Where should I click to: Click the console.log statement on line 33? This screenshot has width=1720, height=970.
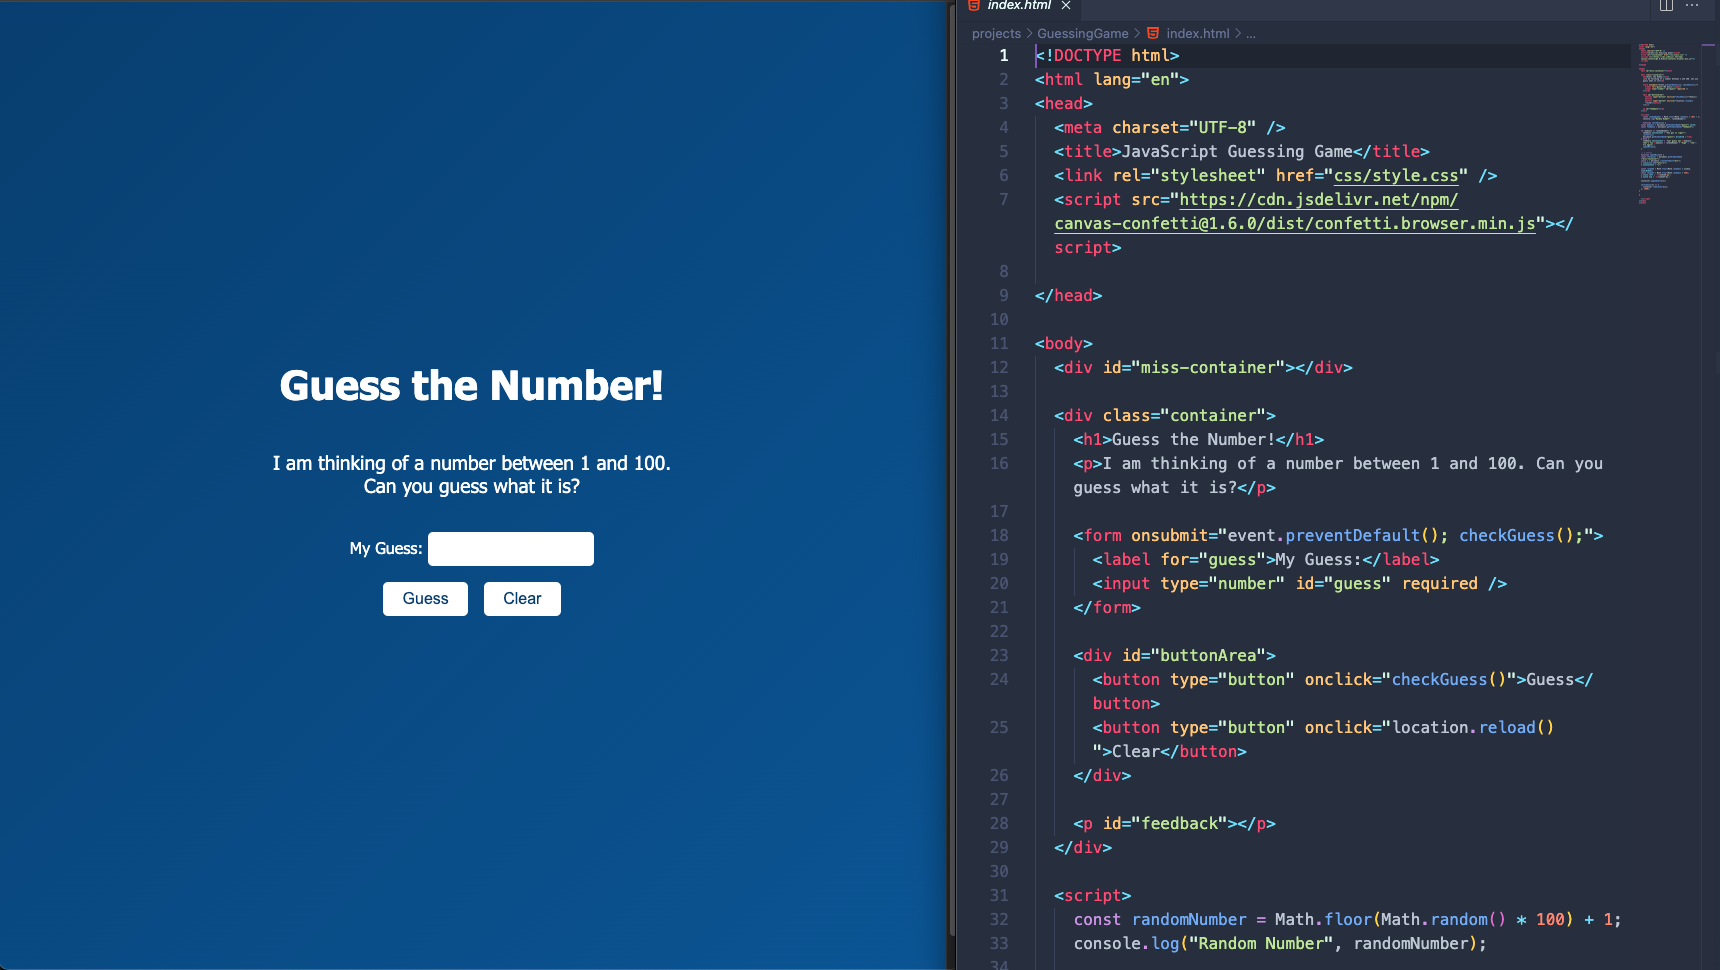tap(1280, 943)
